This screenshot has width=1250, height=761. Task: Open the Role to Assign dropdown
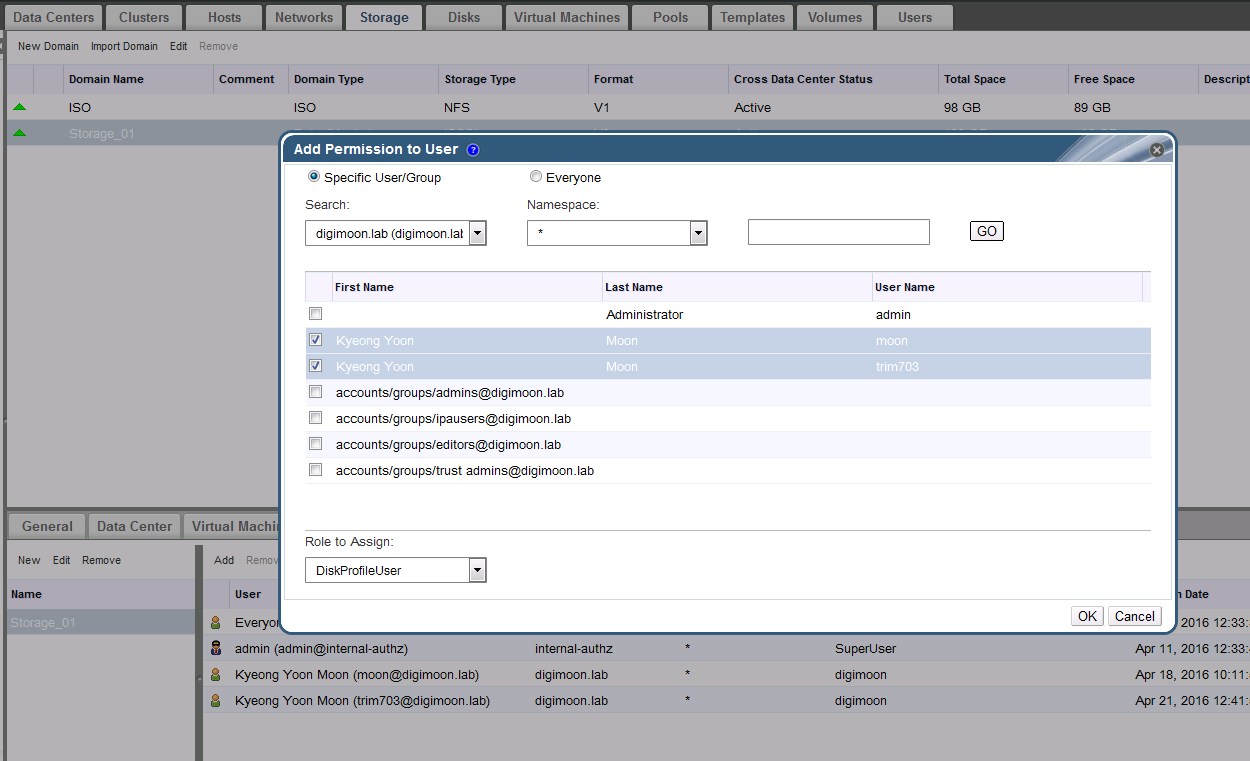click(396, 570)
